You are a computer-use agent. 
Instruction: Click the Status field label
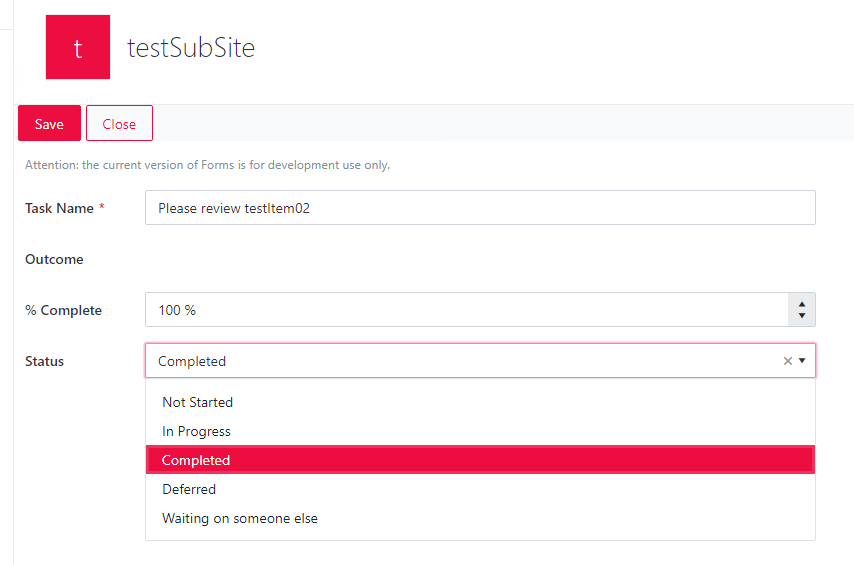(x=44, y=361)
